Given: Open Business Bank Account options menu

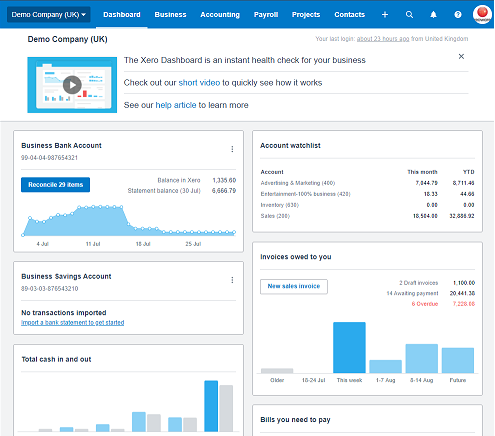Looking at the screenshot, I should click(x=232, y=149).
